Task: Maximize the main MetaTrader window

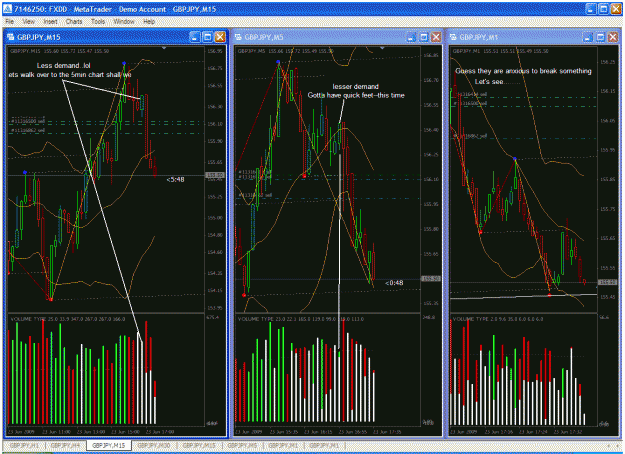Action: click(x=603, y=9)
